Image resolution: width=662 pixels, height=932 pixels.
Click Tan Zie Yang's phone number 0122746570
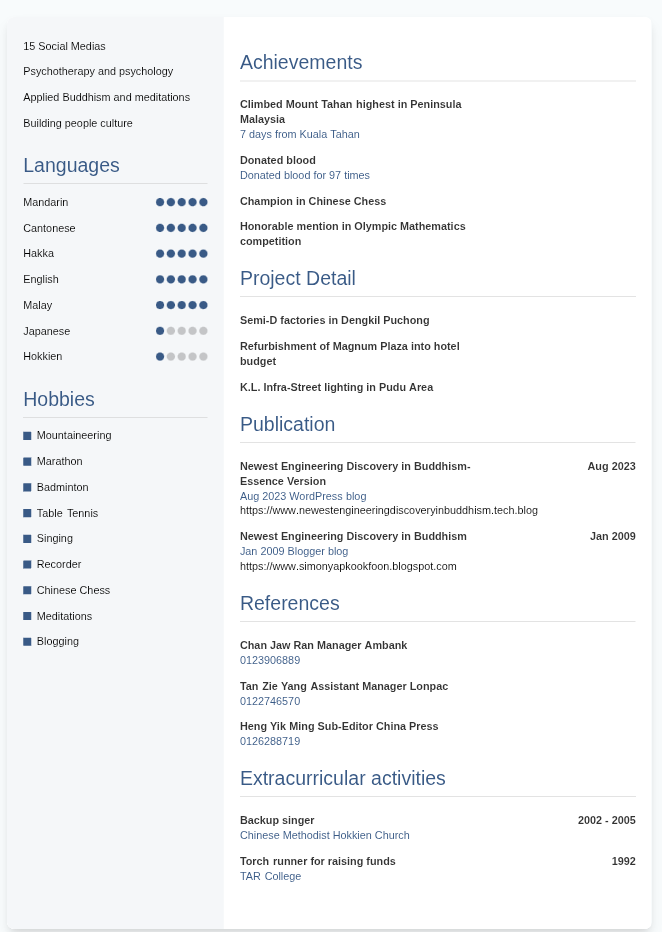coord(270,702)
